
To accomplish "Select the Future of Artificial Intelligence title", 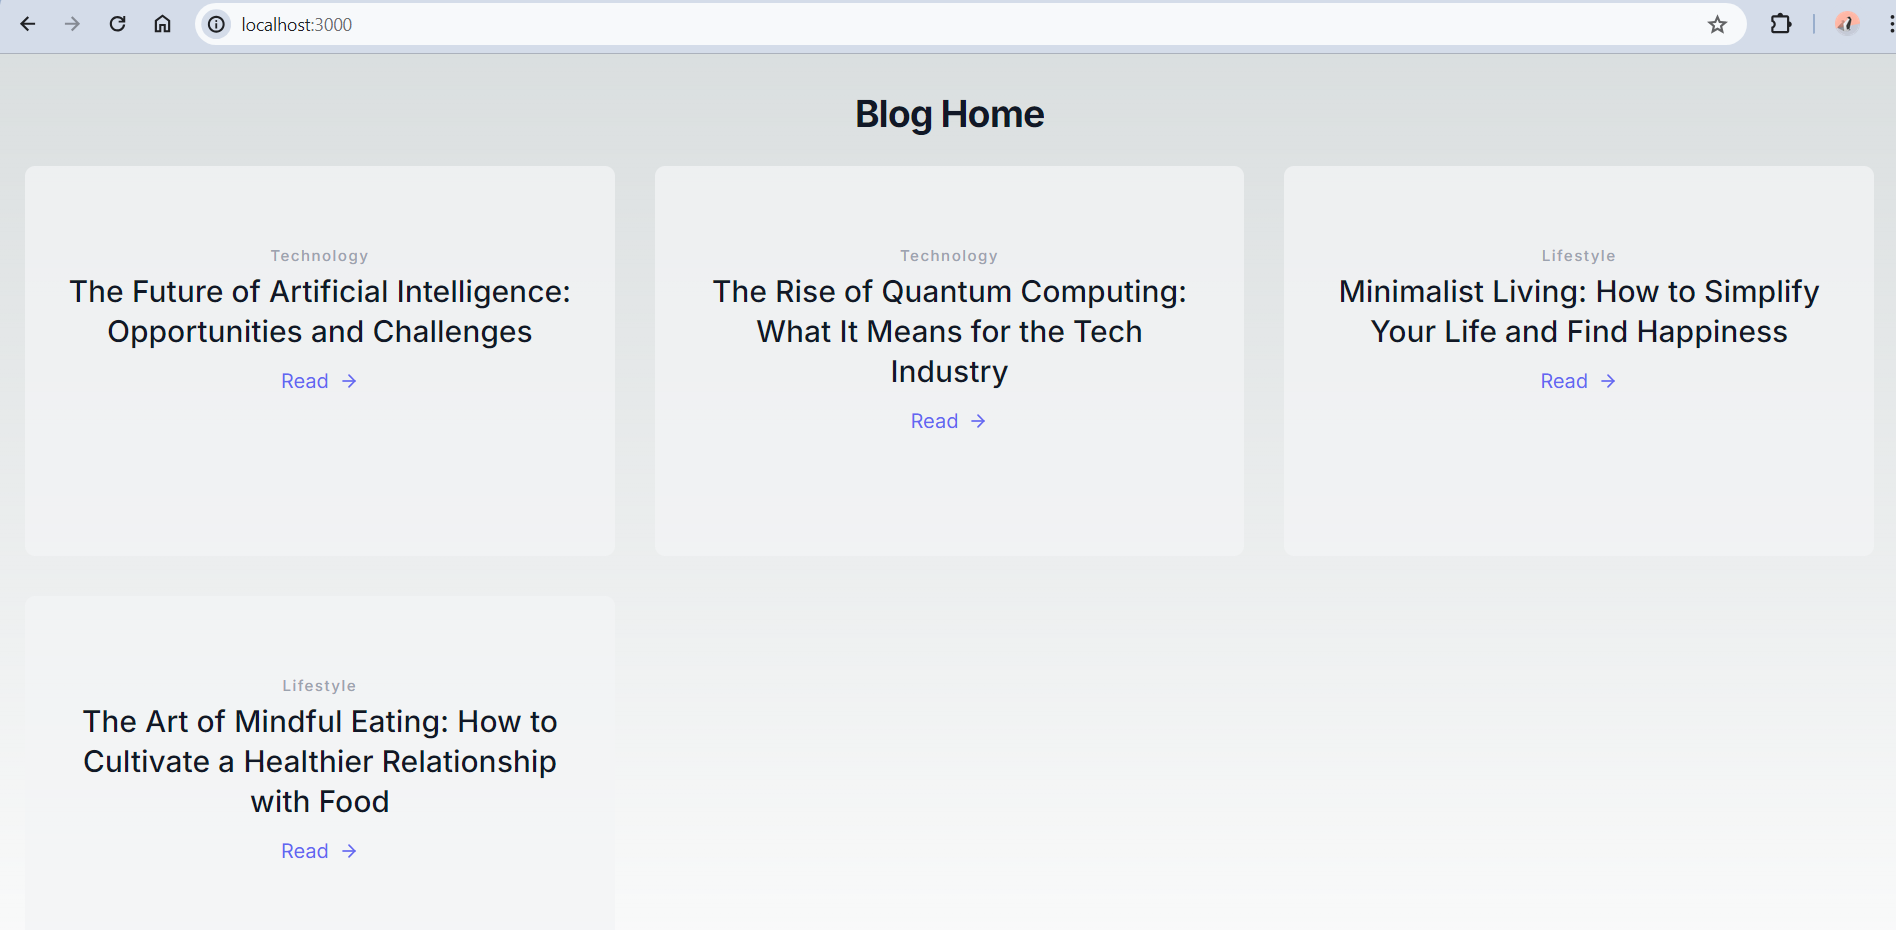I will coord(320,311).
